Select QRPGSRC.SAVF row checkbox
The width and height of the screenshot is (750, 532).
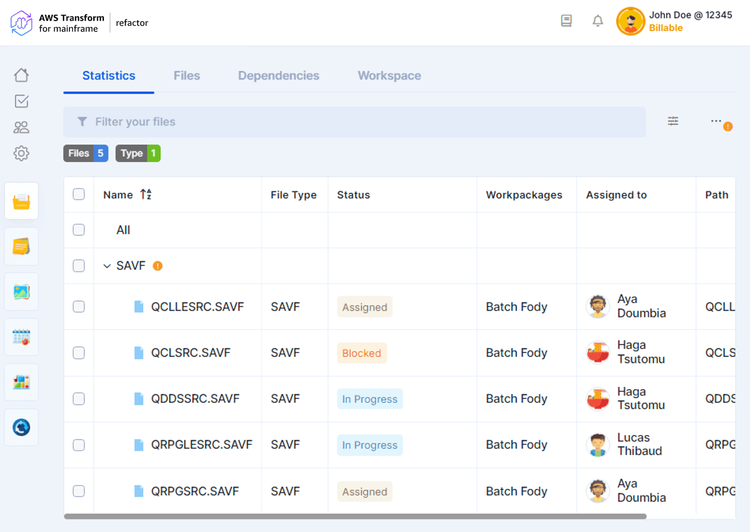point(79,491)
